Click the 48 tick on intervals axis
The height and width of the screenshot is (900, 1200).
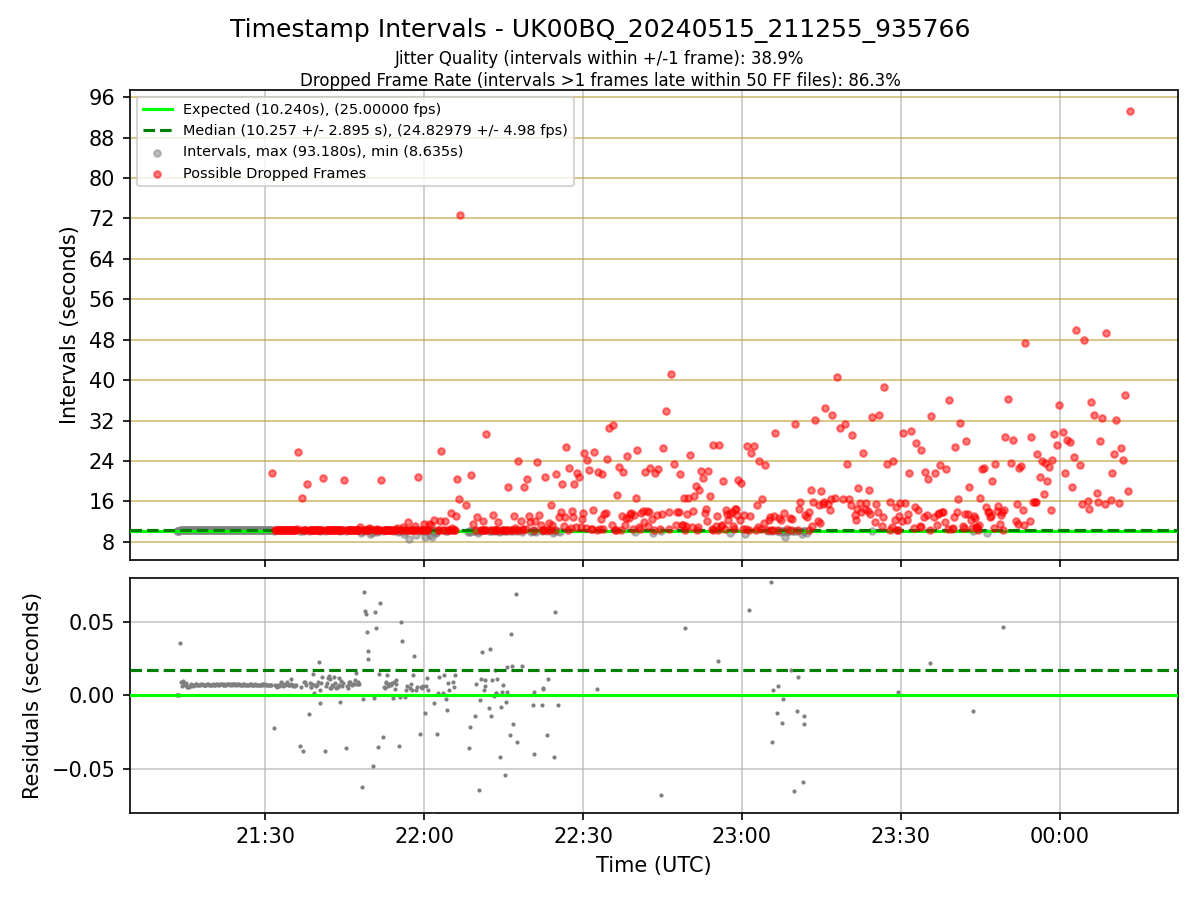tap(101, 340)
